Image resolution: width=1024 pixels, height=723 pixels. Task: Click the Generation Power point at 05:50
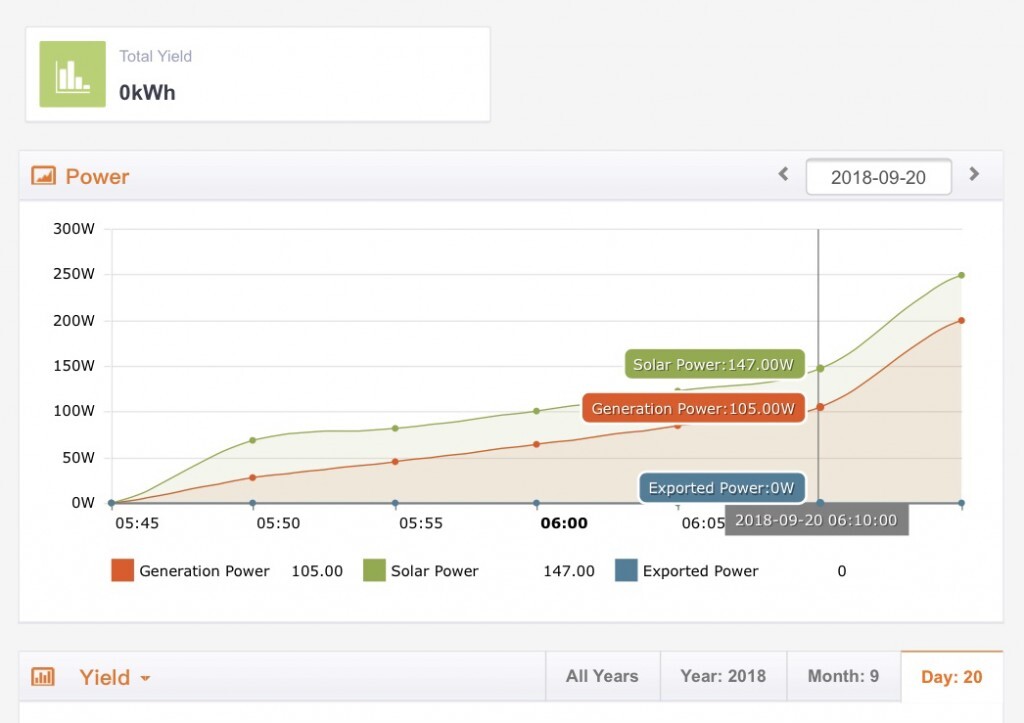[252, 478]
